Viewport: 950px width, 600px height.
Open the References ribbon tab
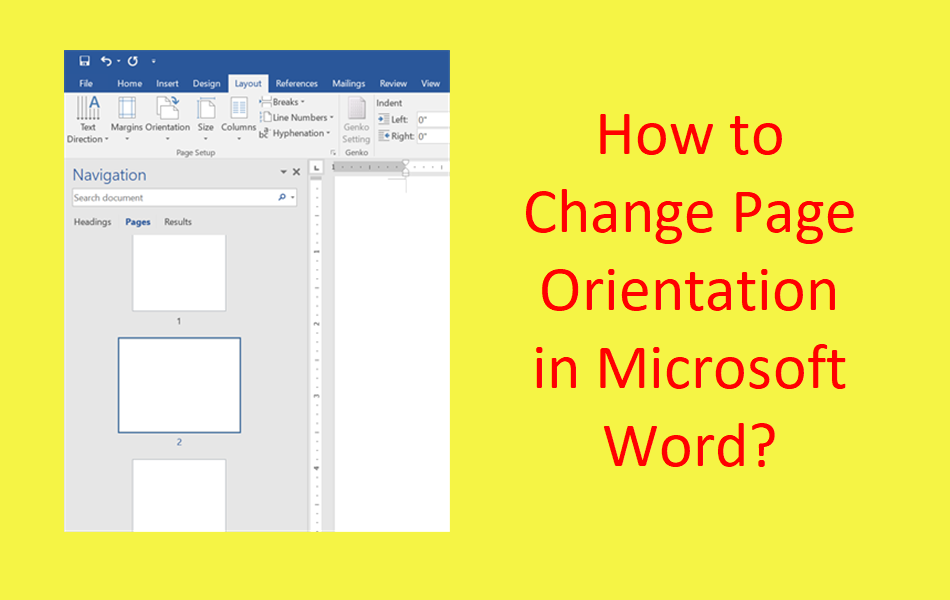pyautogui.click(x=296, y=84)
